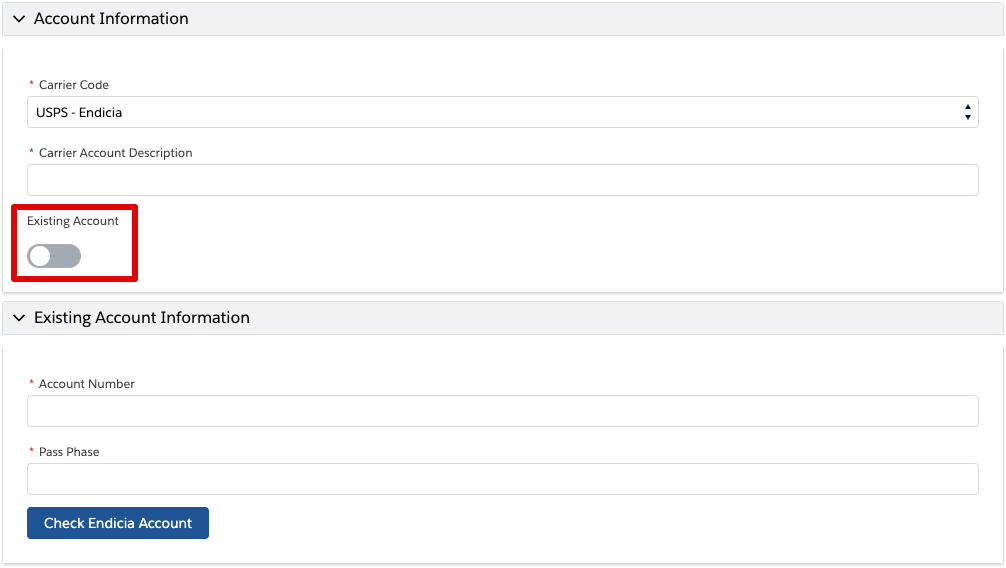Click the Existing Account toggle label

(x=72, y=221)
